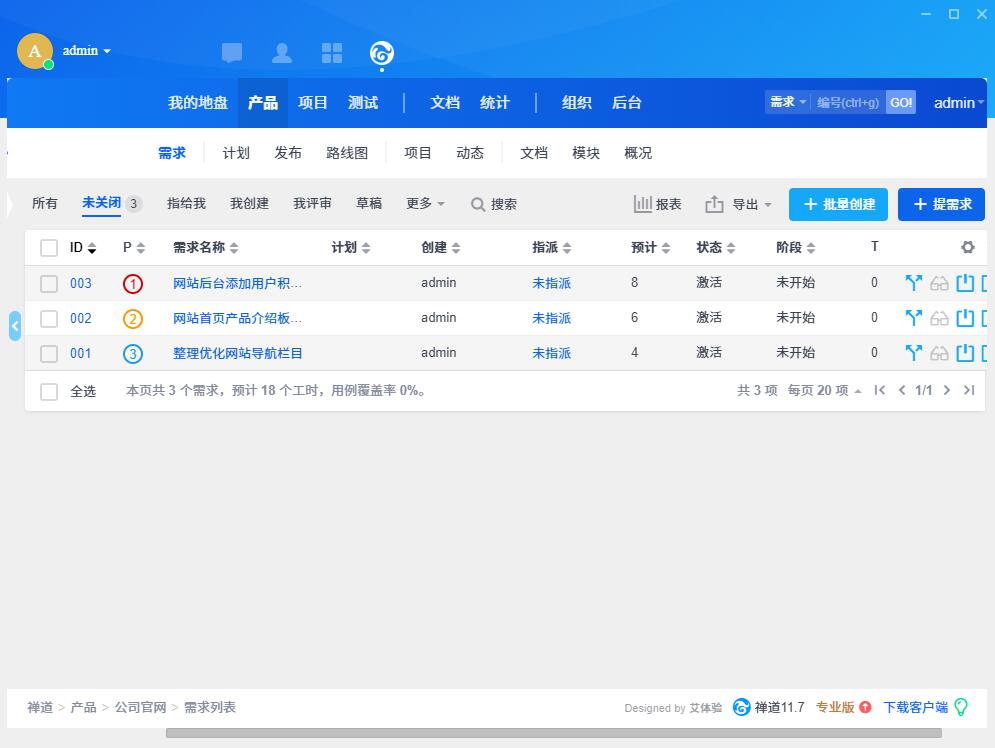Open the chat messages icon

tap(232, 53)
